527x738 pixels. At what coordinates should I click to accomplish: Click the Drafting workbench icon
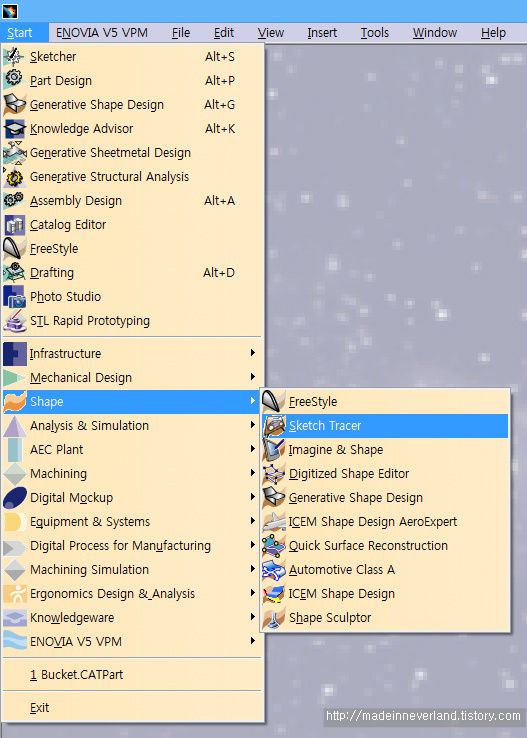[14, 273]
